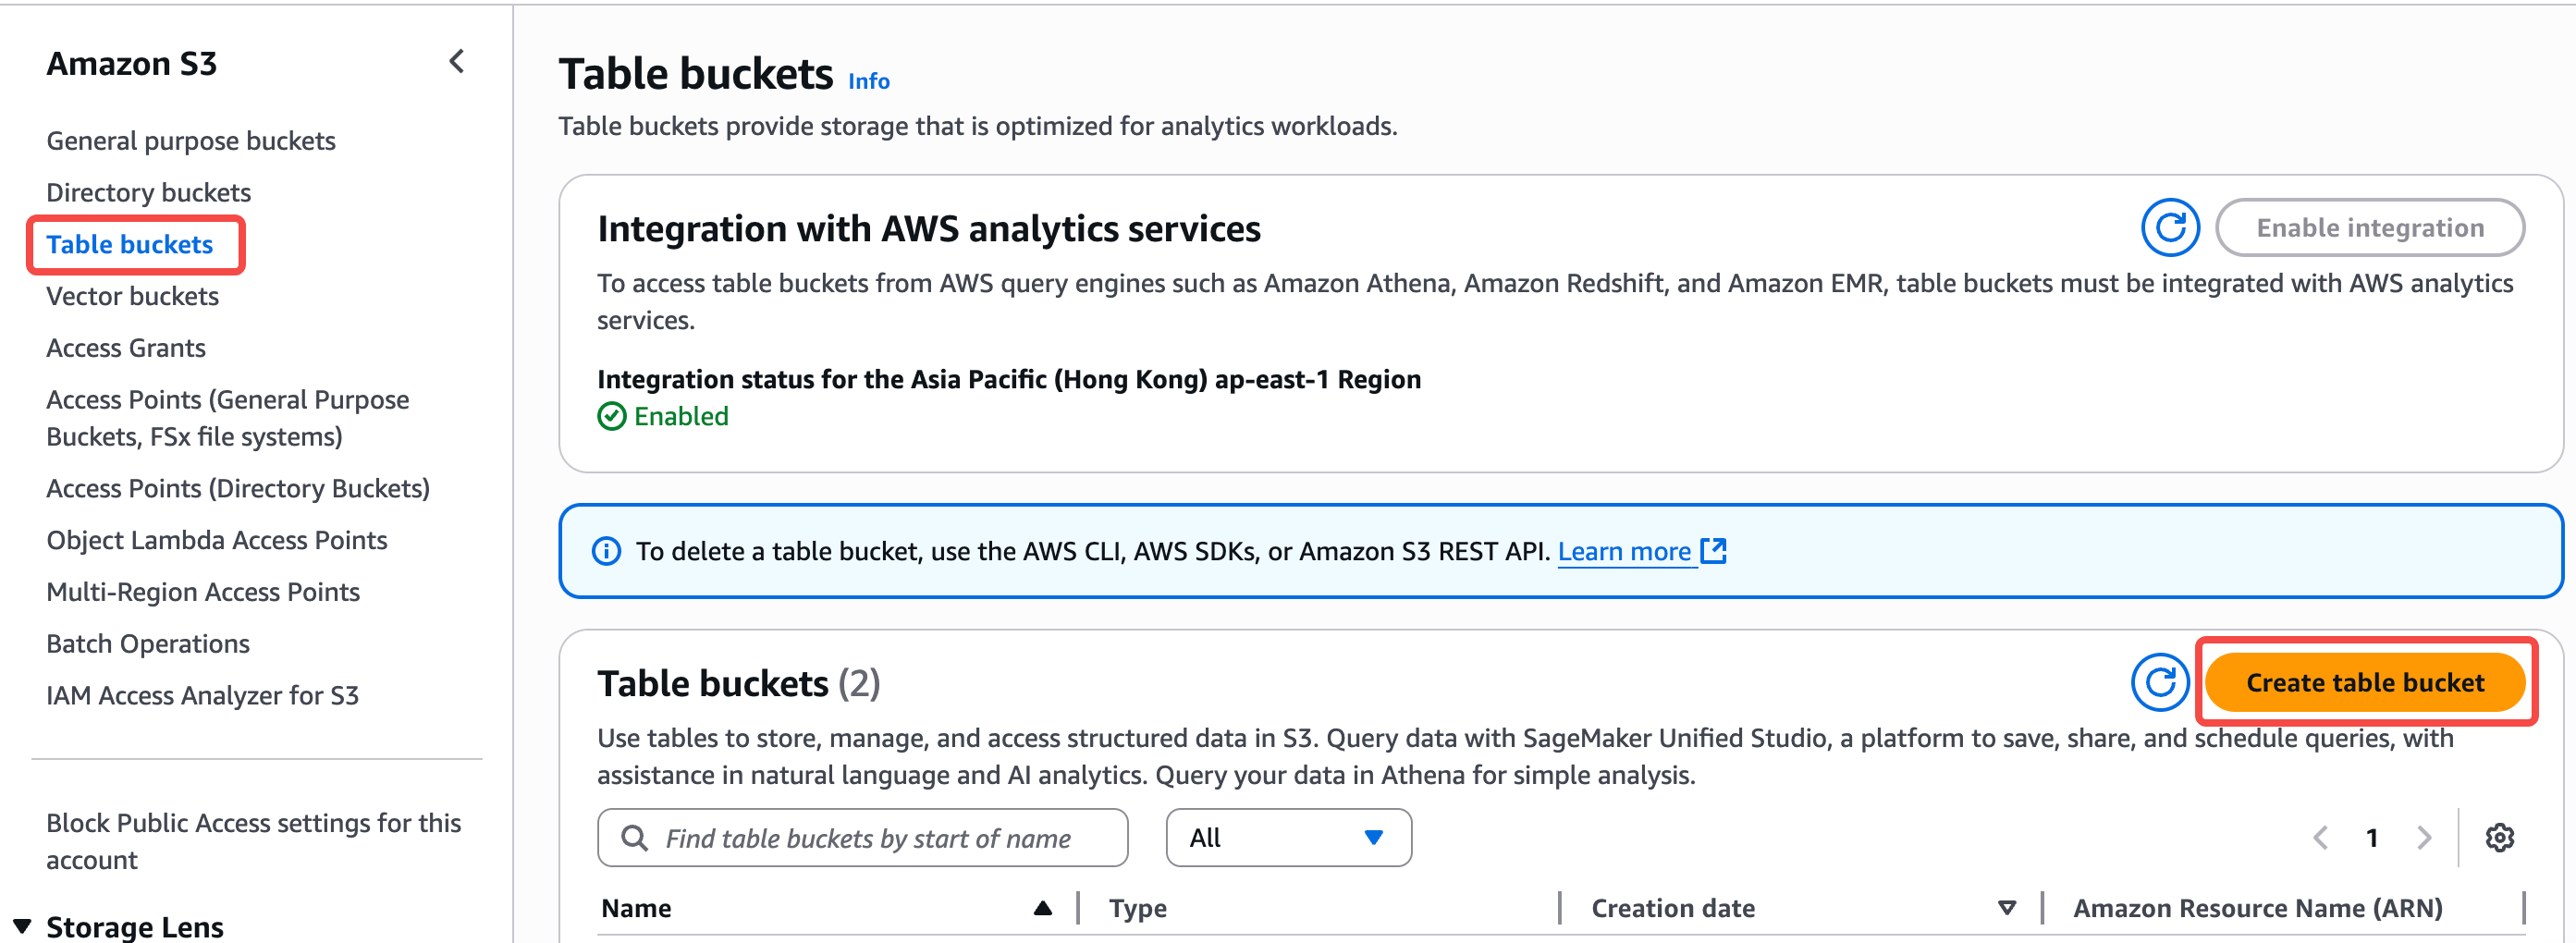Open the All filter dropdown

[x=1287, y=837]
